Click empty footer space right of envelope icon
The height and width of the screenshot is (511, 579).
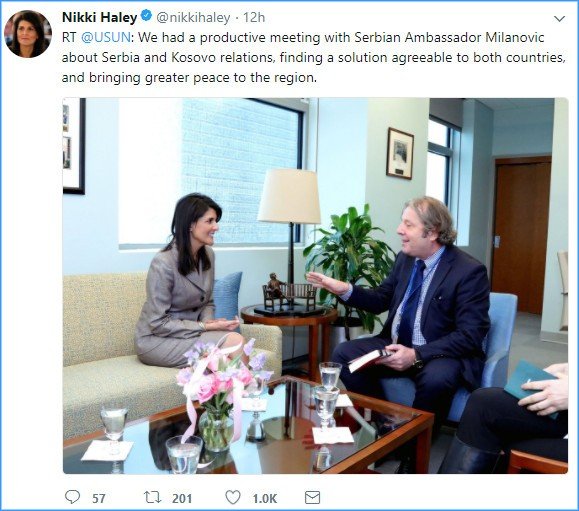pyautogui.click(x=443, y=497)
